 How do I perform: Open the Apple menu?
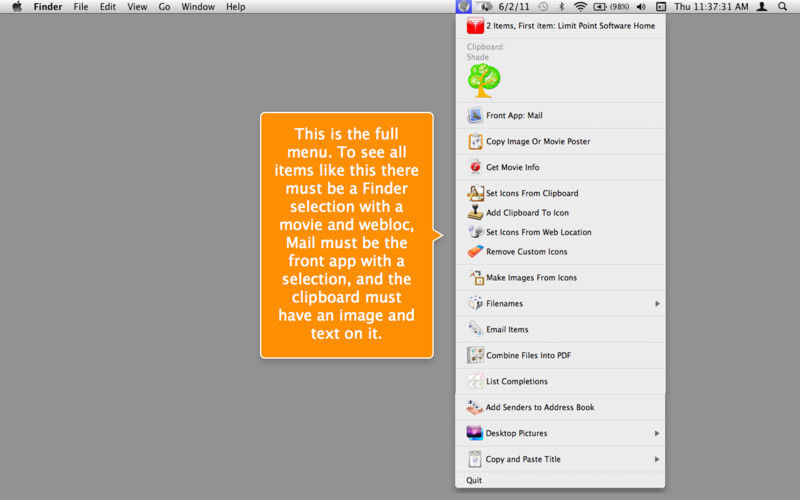pyautogui.click(x=17, y=7)
